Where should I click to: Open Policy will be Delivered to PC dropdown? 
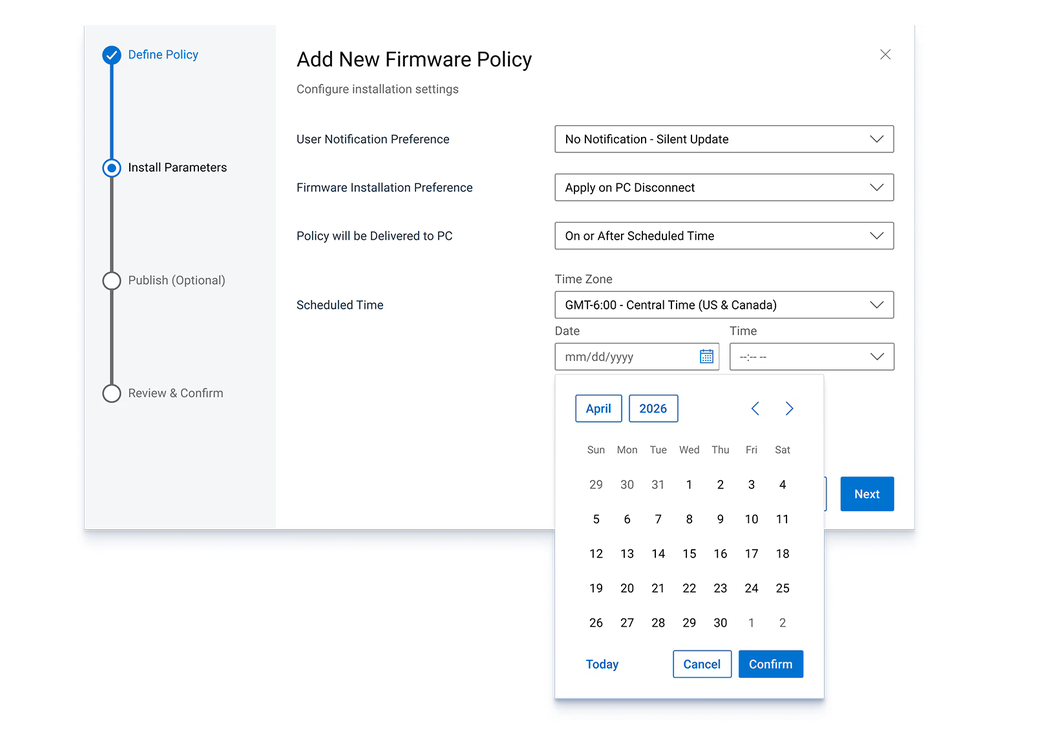(724, 236)
